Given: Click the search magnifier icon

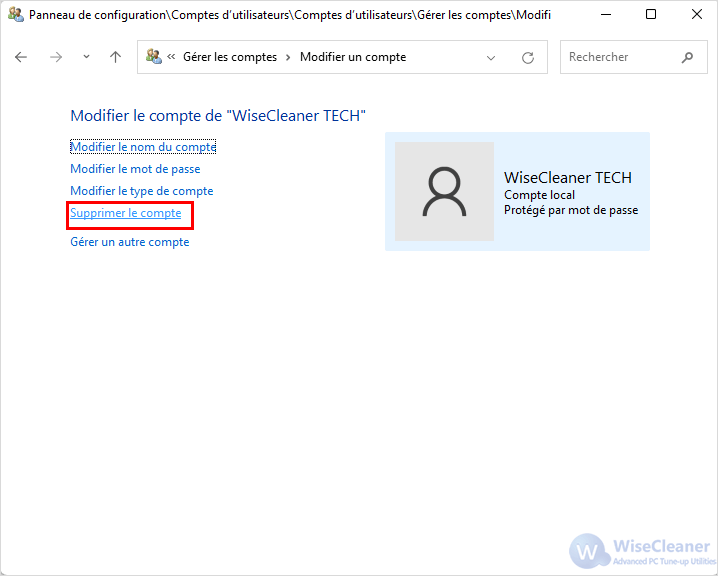Looking at the screenshot, I should (687, 57).
